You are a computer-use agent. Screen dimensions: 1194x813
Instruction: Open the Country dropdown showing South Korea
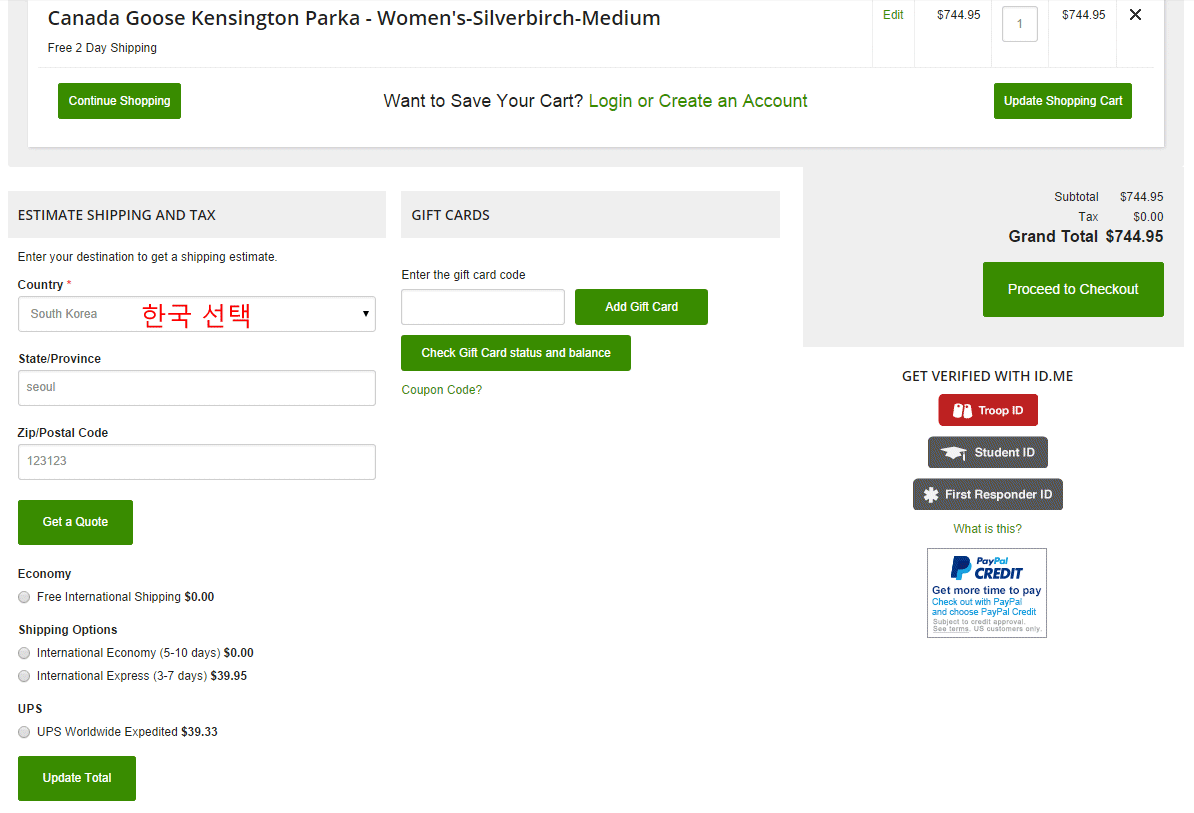197,314
